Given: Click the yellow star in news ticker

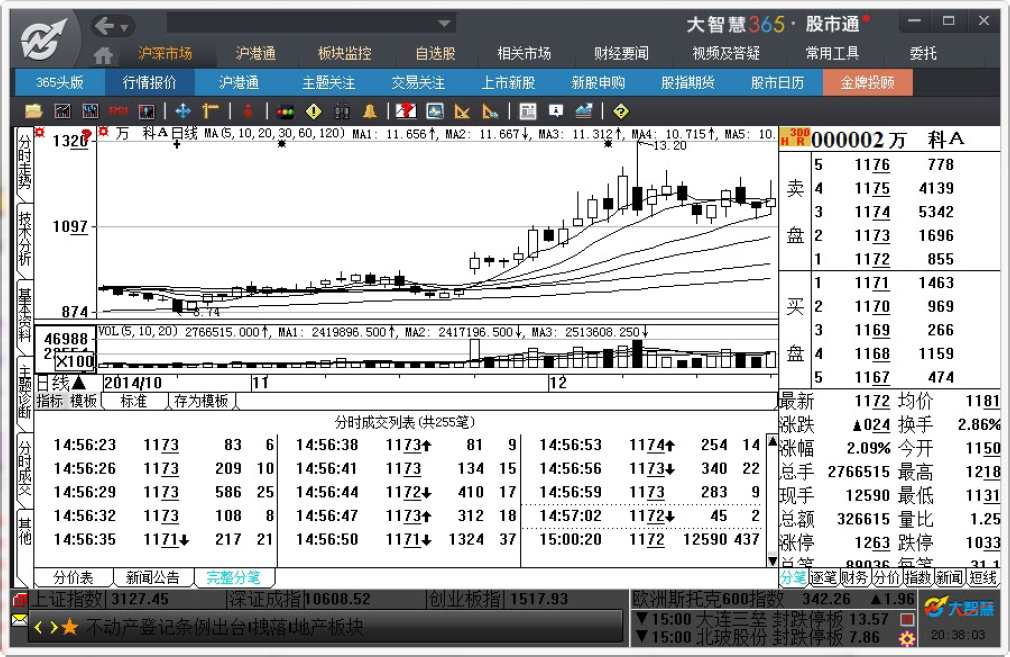Looking at the screenshot, I should tap(70, 626).
